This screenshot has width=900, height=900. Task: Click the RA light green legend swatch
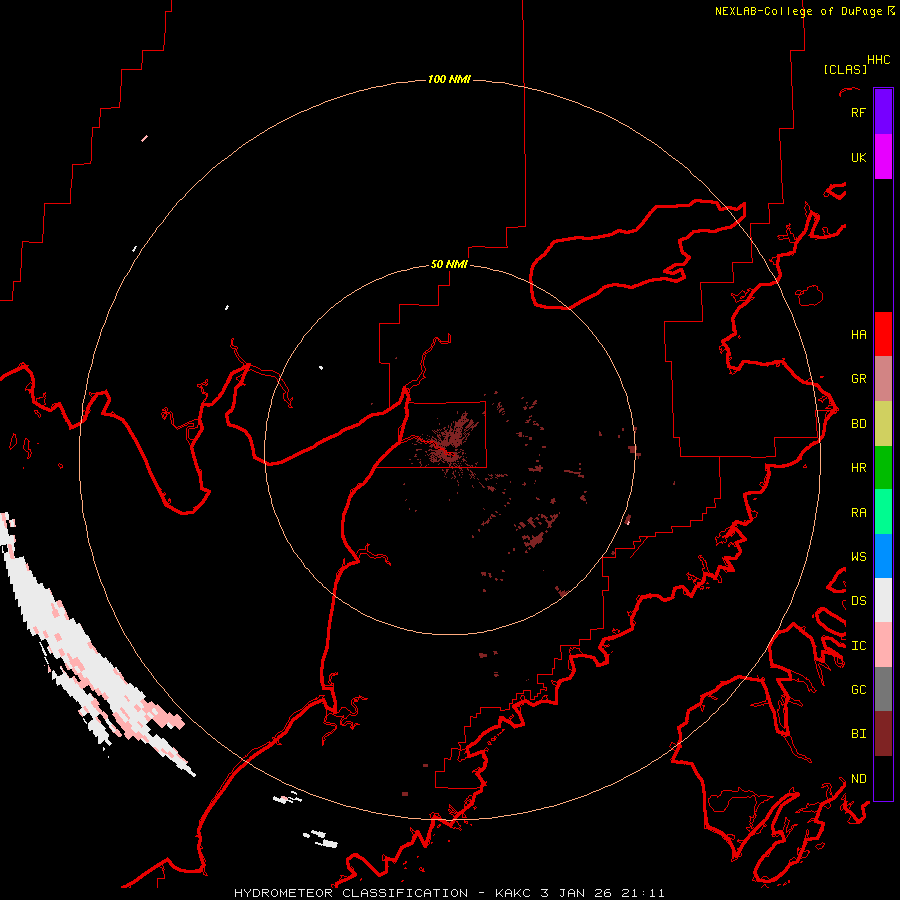tap(883, 512)
